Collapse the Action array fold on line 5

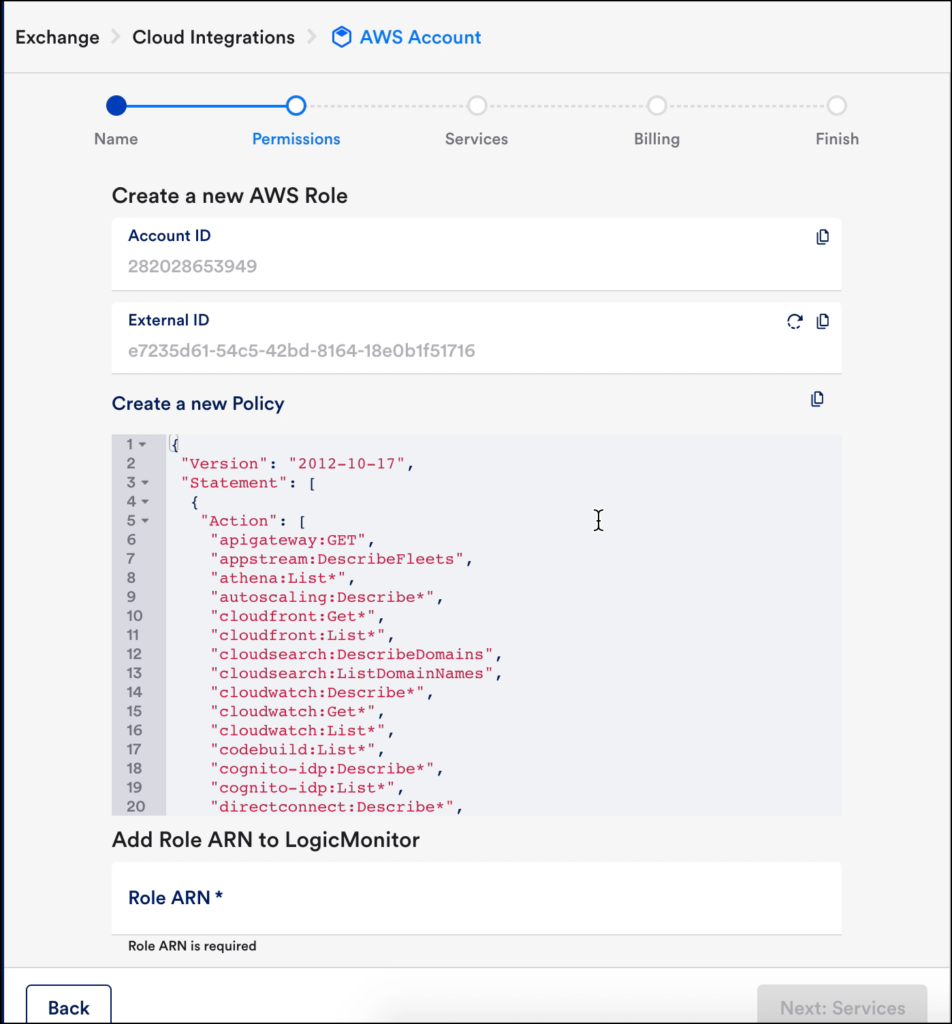point(145,520)
